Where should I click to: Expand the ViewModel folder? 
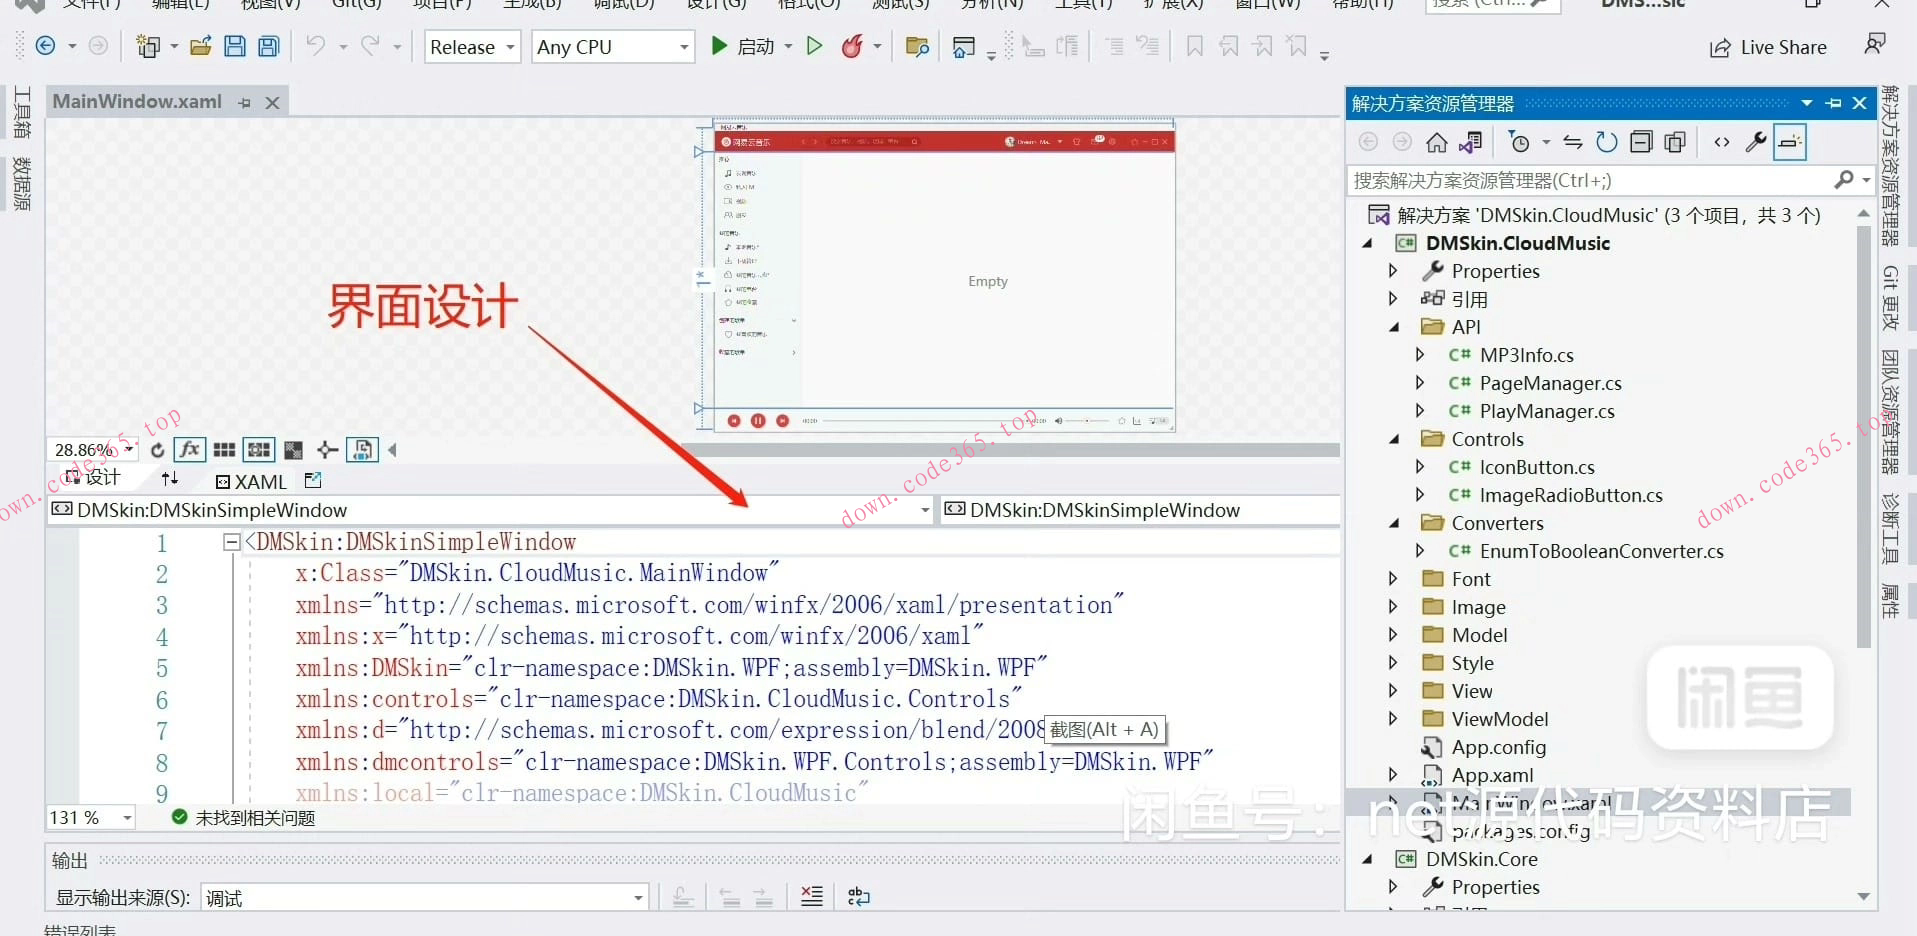click(x=1393, y=719)
